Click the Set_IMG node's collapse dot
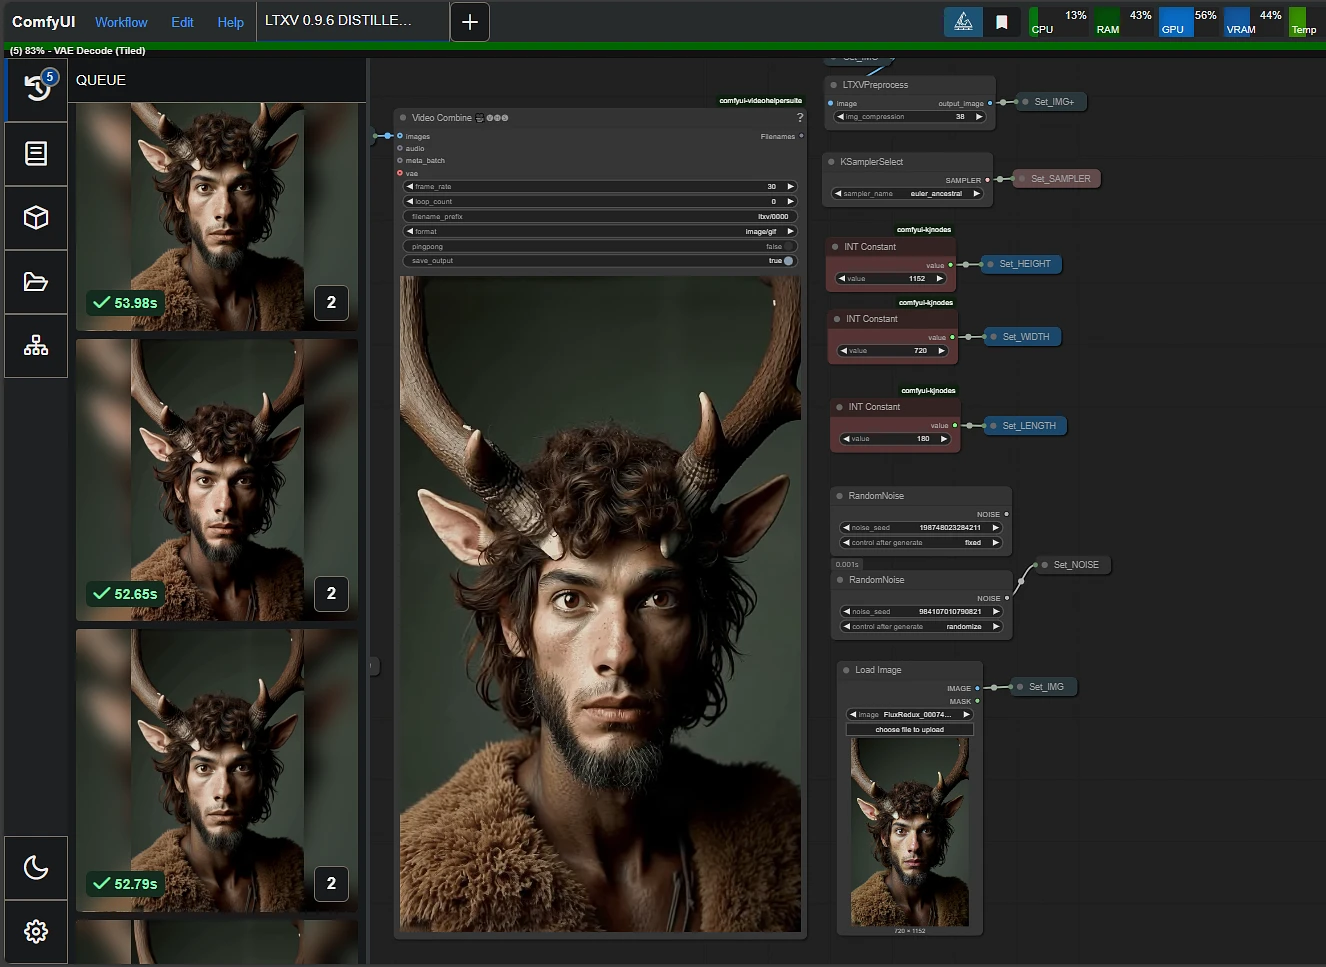Image resolution: width=1326 pixels, height=967 pixels. click(x=1020, y=687)
